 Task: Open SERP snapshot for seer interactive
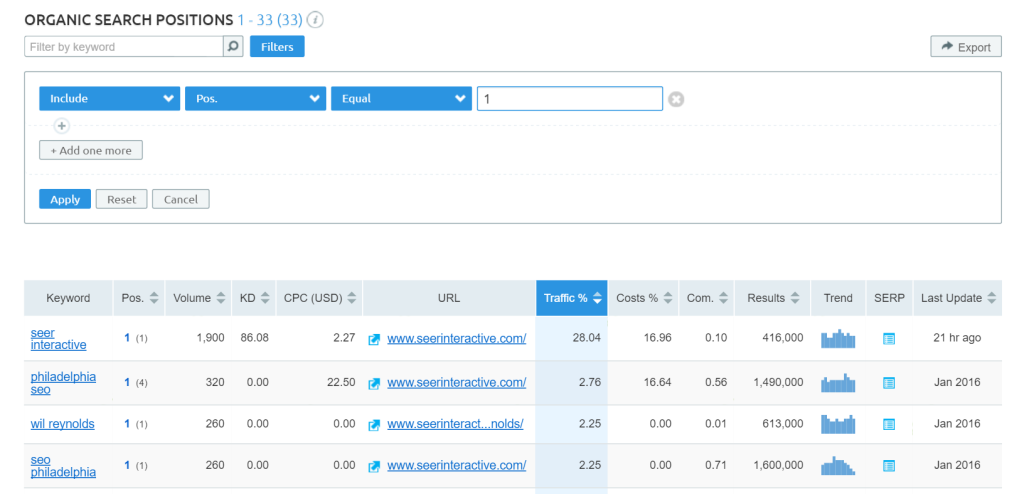(888, 339)
